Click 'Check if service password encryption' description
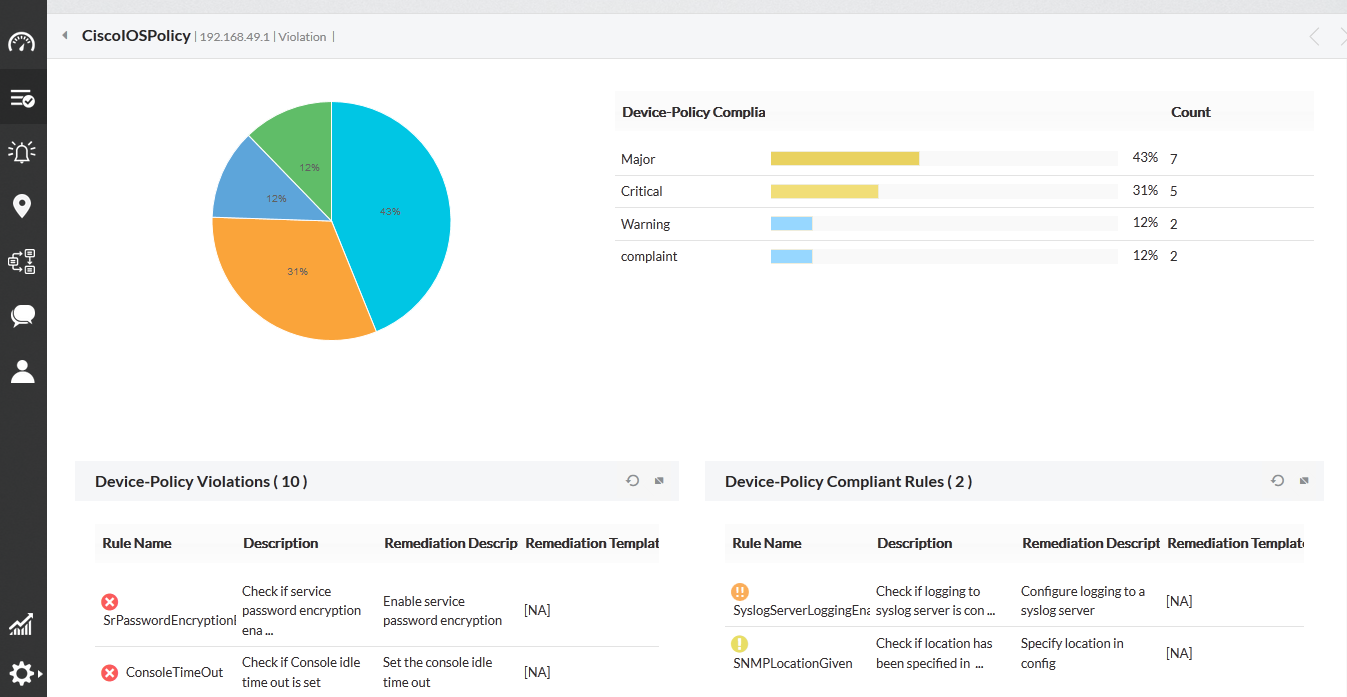The image size is (1347, 697). [302, 611]
